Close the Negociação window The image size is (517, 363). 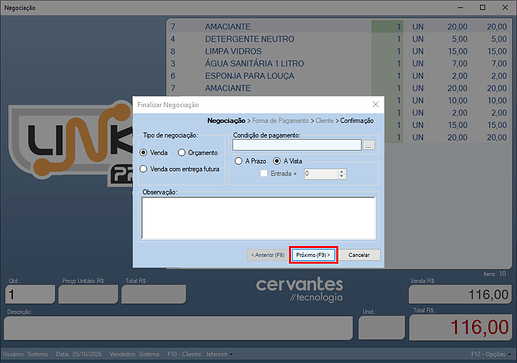pyautogui.click(x=505, y=7)
